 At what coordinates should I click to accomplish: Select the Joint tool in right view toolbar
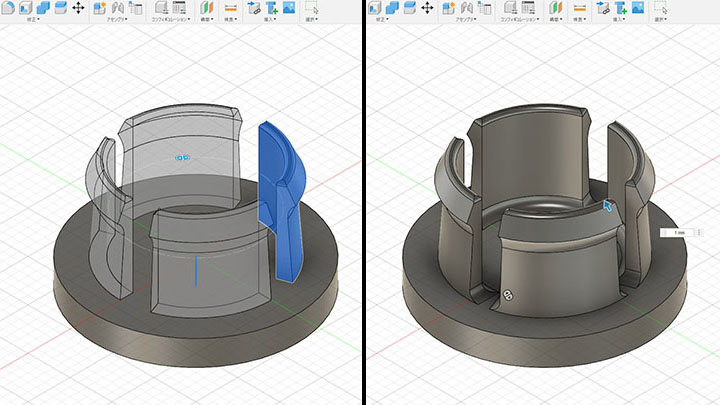[x=467, y=7]
